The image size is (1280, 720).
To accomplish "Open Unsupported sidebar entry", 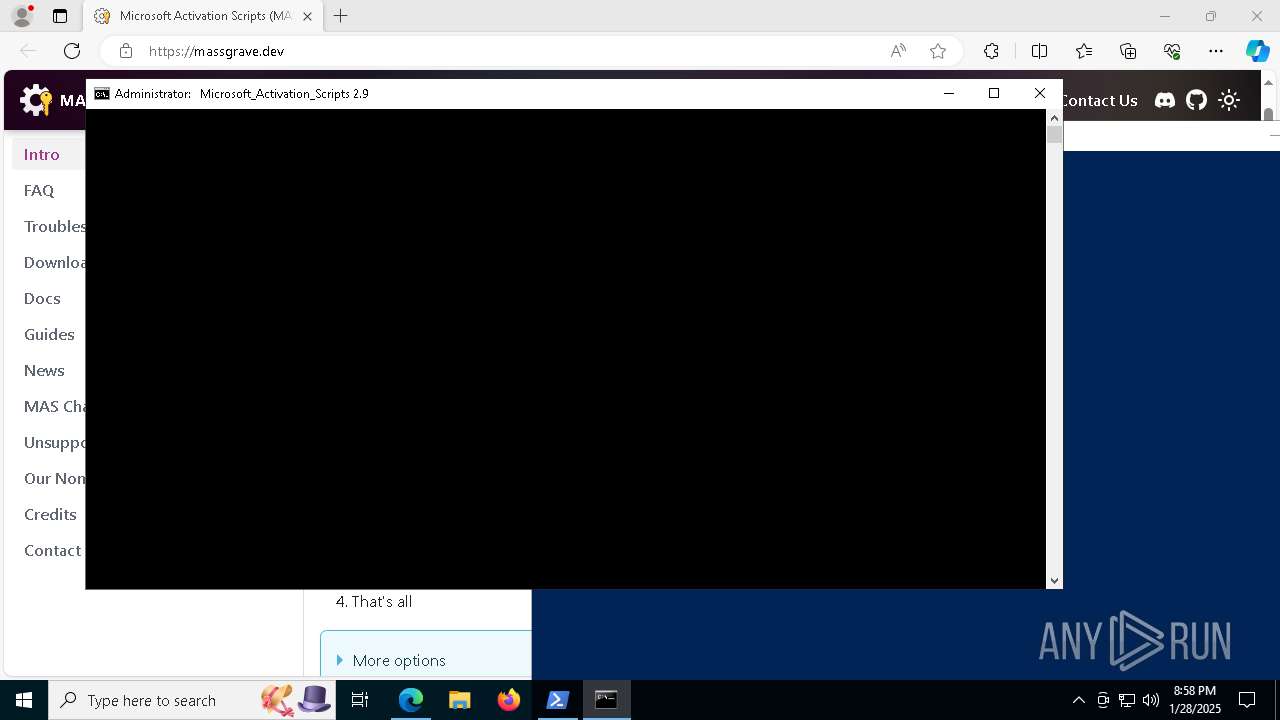I will coord(55,442).
